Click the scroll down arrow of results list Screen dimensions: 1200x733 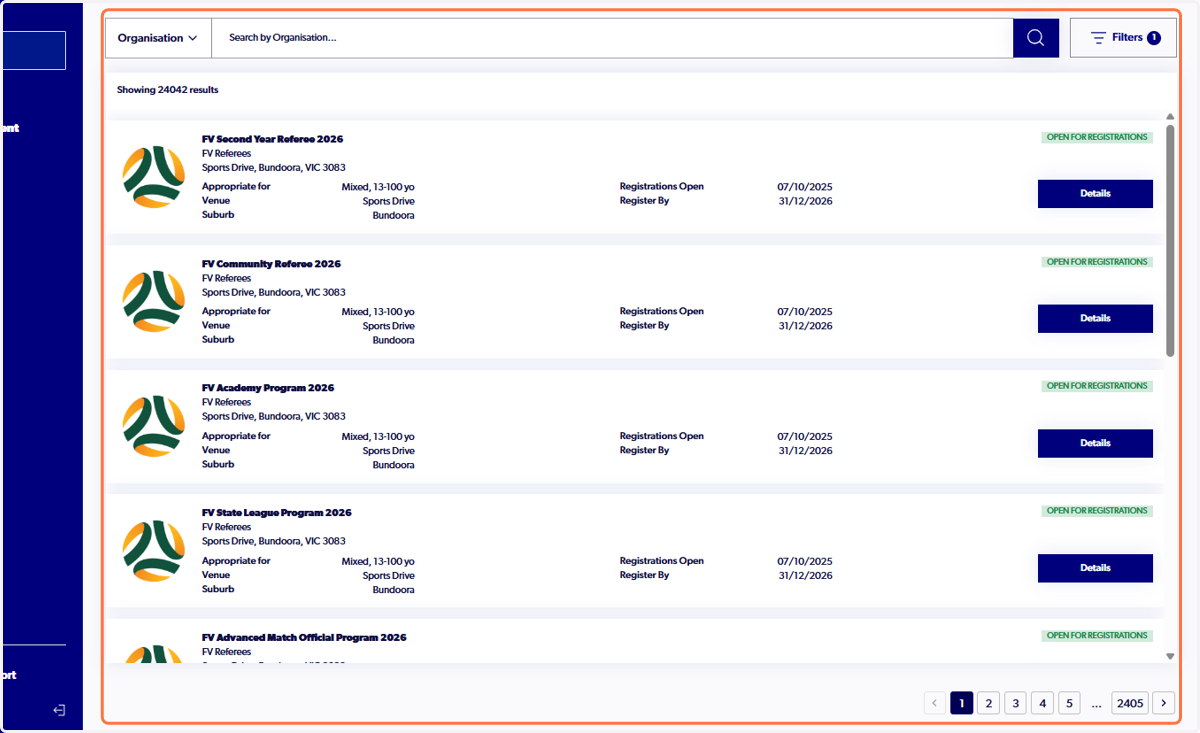[x=1170, y=656]
